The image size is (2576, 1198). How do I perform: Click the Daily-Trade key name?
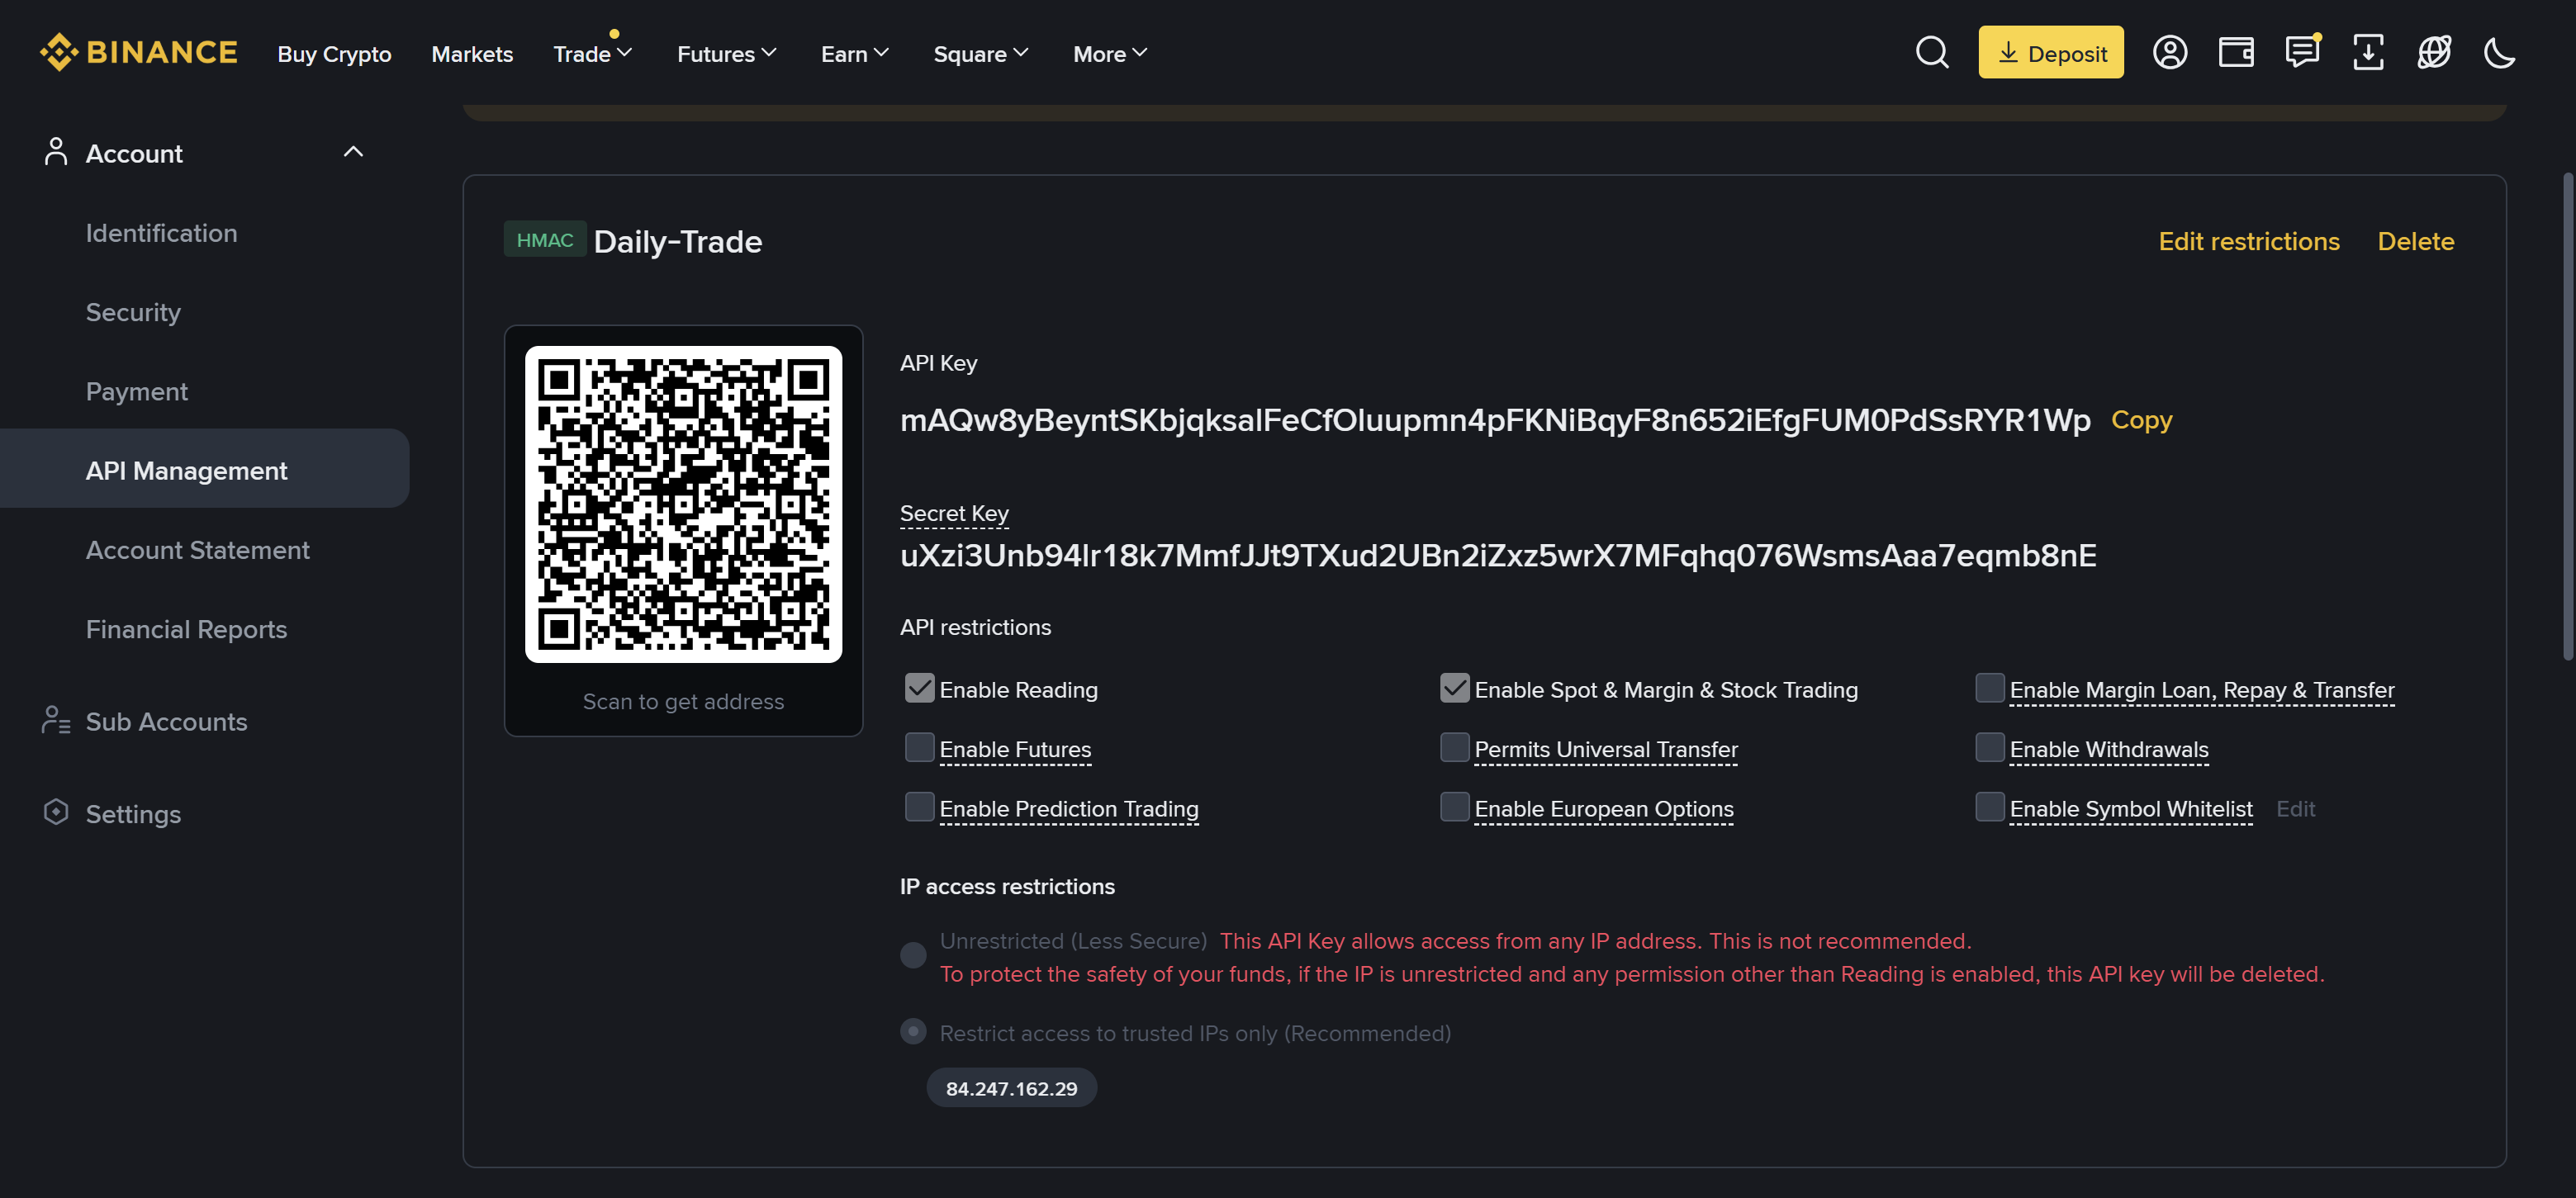tap(677, 241)
